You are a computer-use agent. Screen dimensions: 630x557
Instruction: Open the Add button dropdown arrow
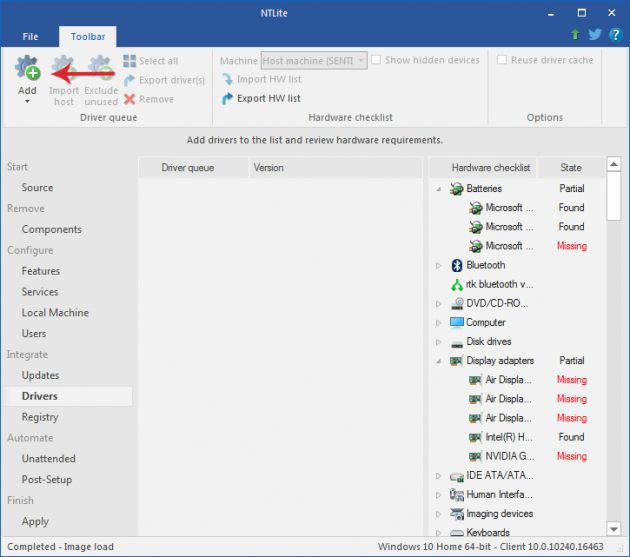click(27, 102)
